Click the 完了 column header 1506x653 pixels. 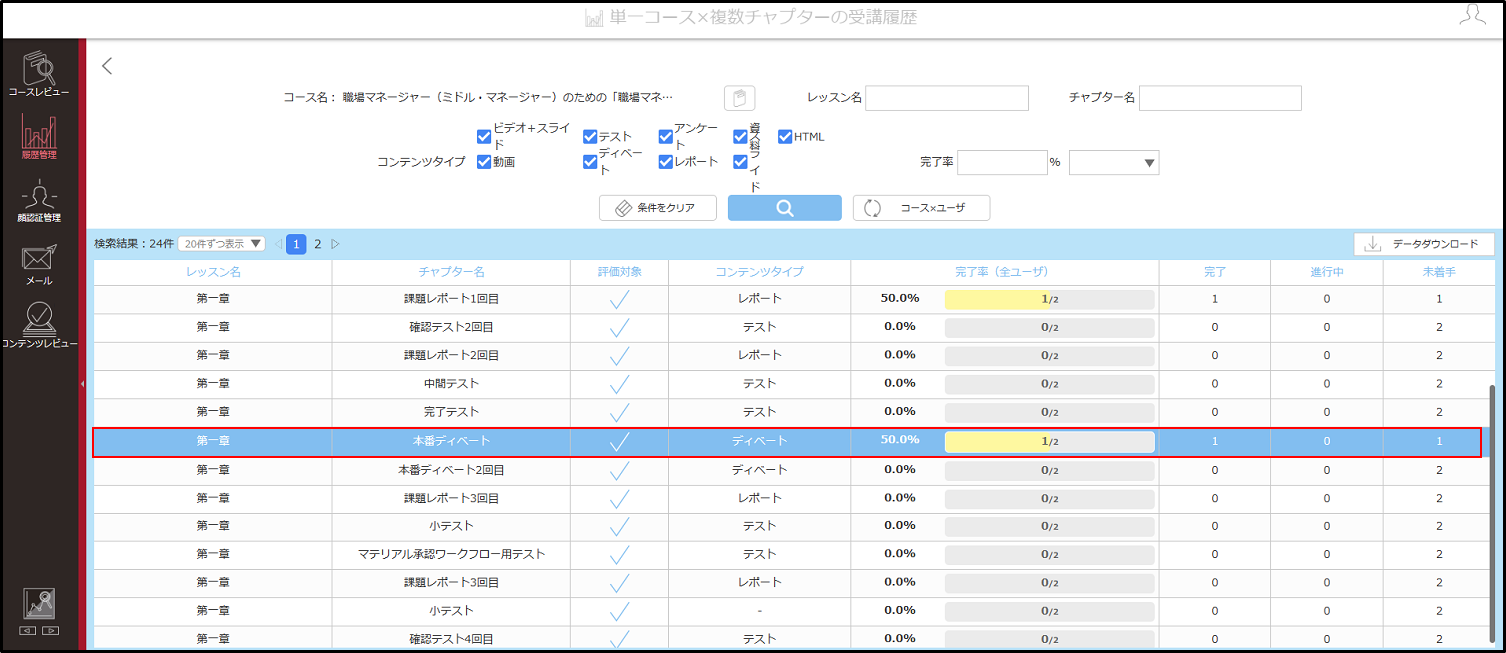click(1215, 272)
